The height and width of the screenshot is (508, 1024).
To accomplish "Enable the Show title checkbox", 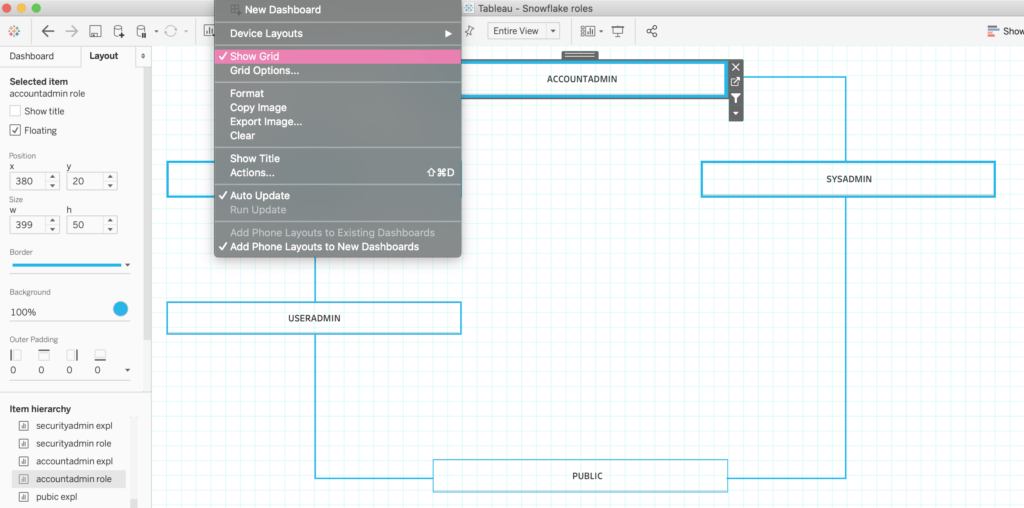I will click(15, 111).
